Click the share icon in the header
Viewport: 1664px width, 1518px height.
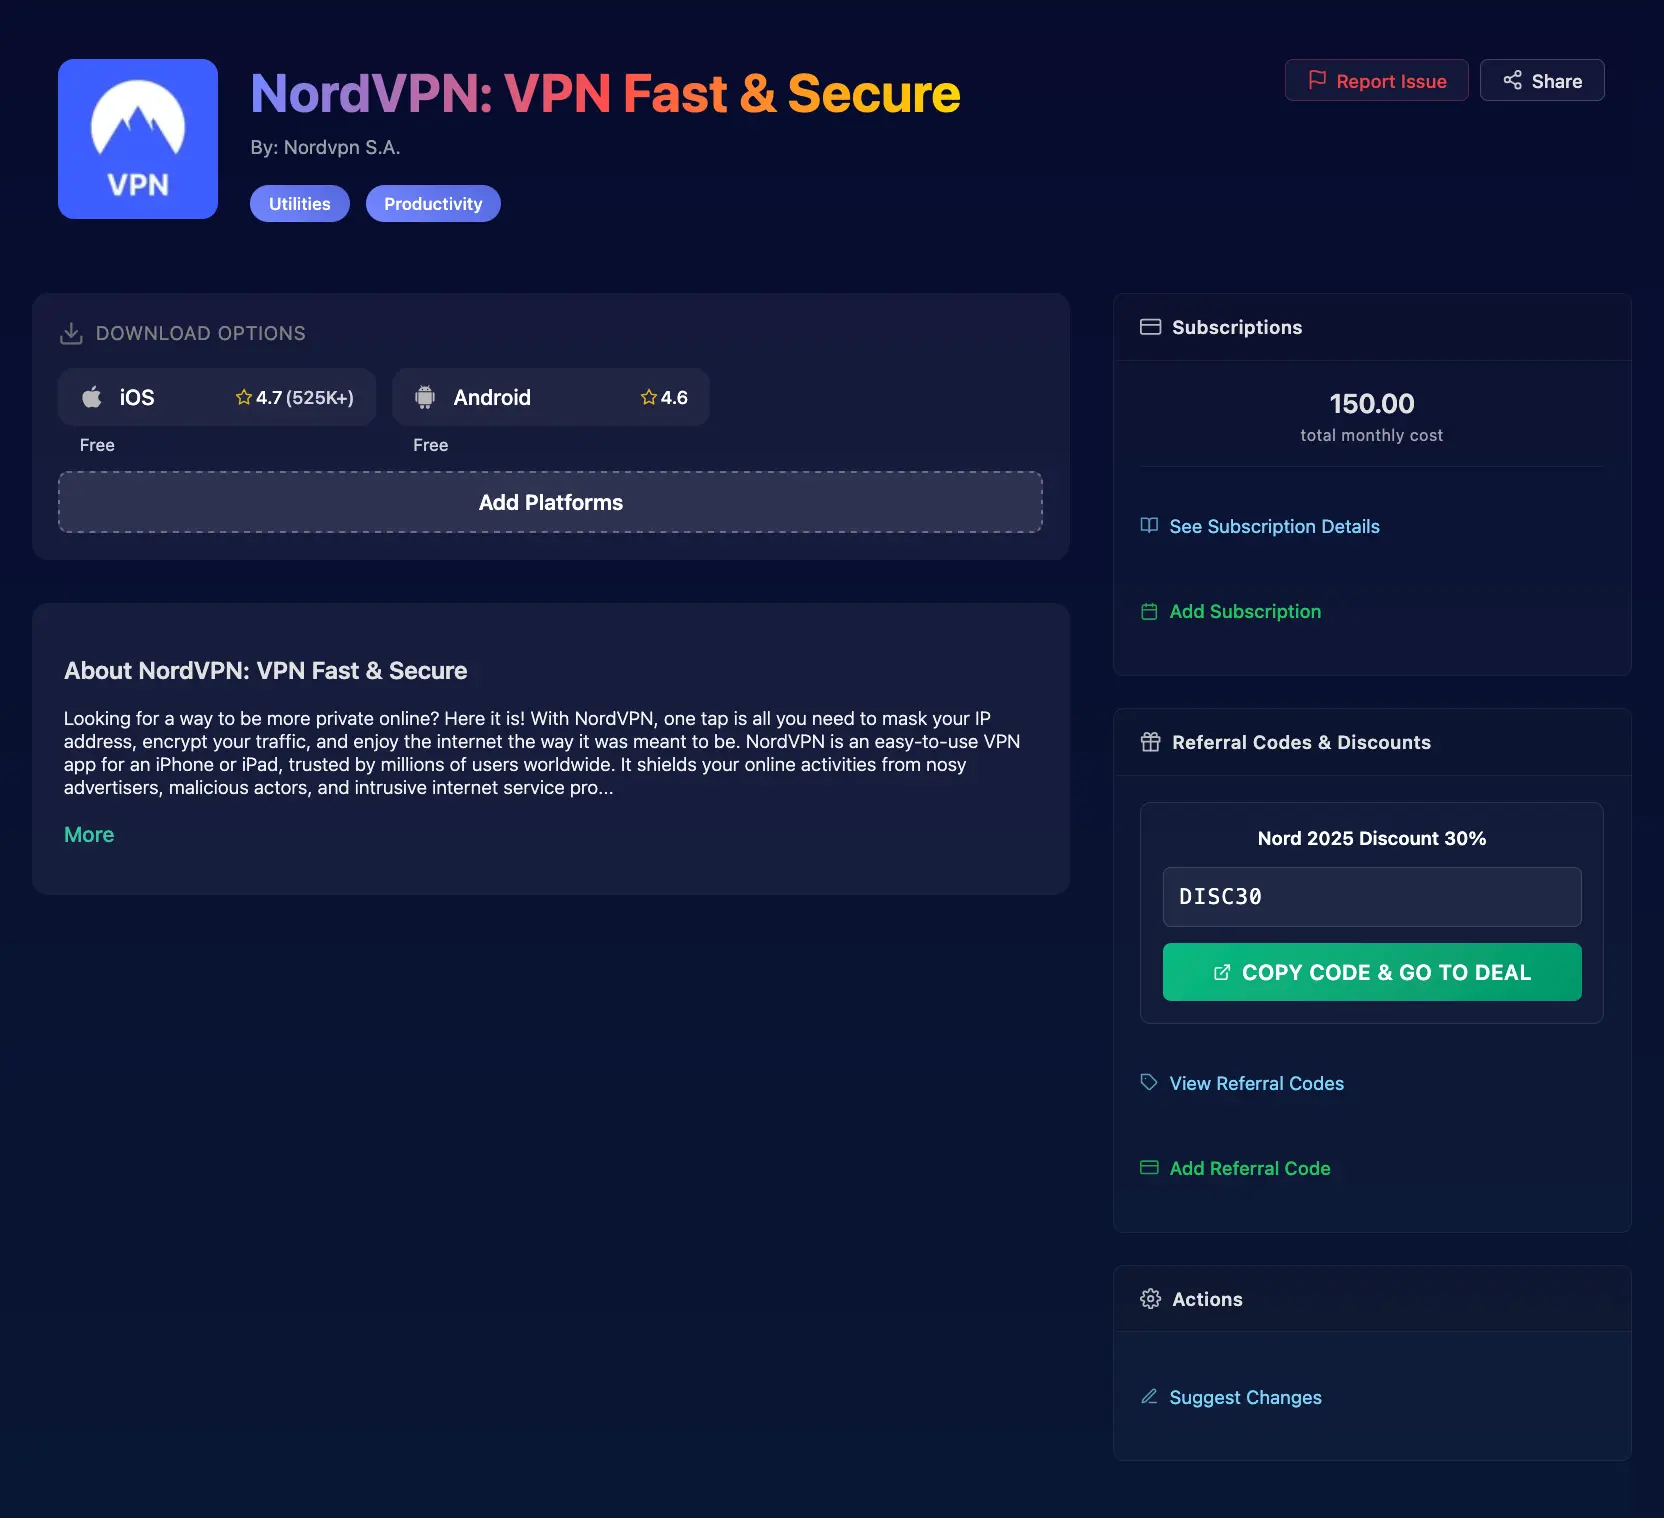click(x=1512, y=80)
